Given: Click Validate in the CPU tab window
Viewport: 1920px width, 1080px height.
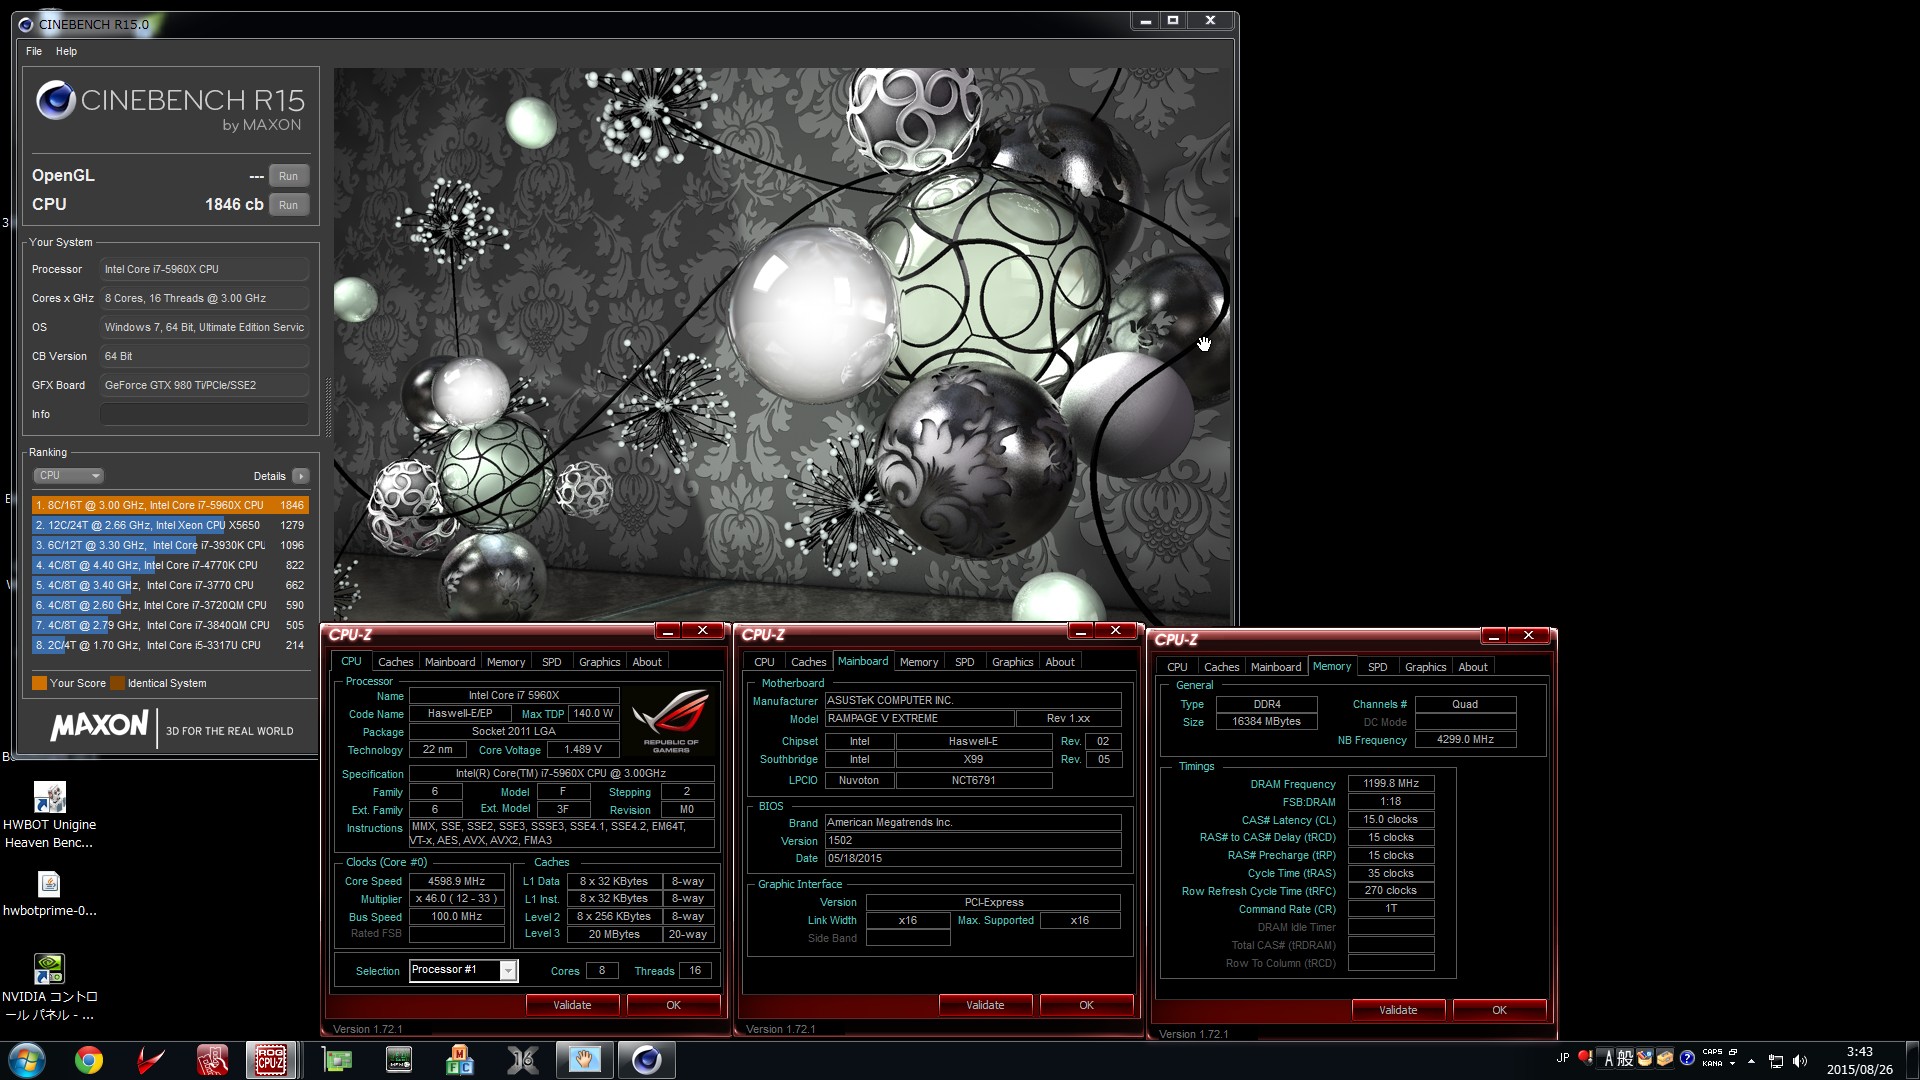Looking at the screenshot, I should (572, 1005).
